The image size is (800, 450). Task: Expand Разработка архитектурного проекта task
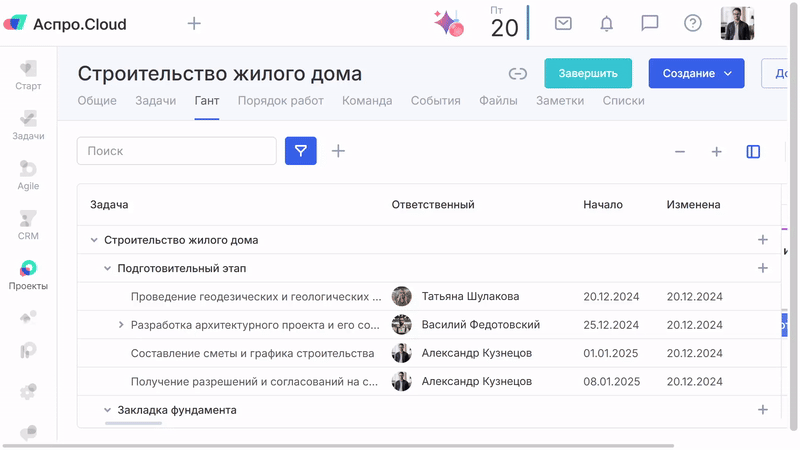121,325
